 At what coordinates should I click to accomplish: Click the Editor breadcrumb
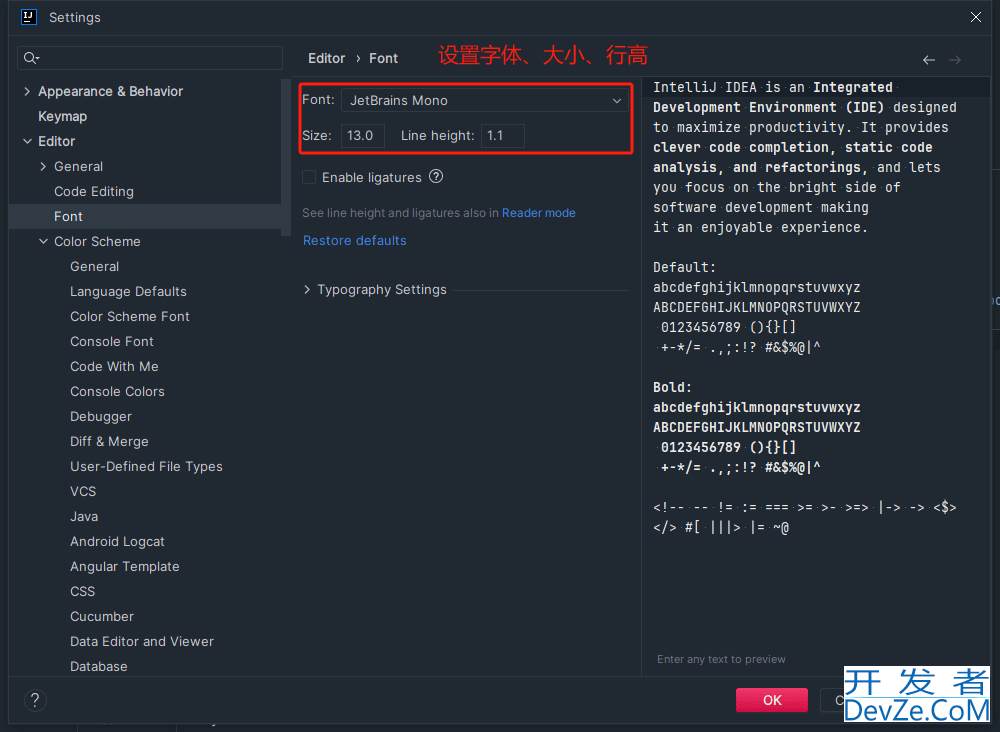(327, 58)
